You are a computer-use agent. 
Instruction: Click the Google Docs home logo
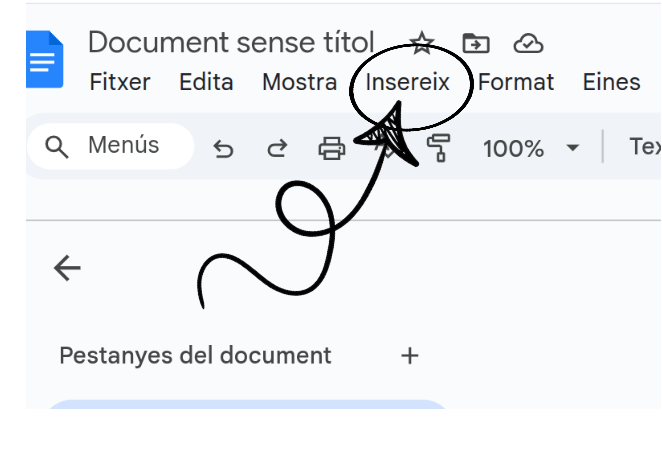pyautogui.click(x=45, y=60)
